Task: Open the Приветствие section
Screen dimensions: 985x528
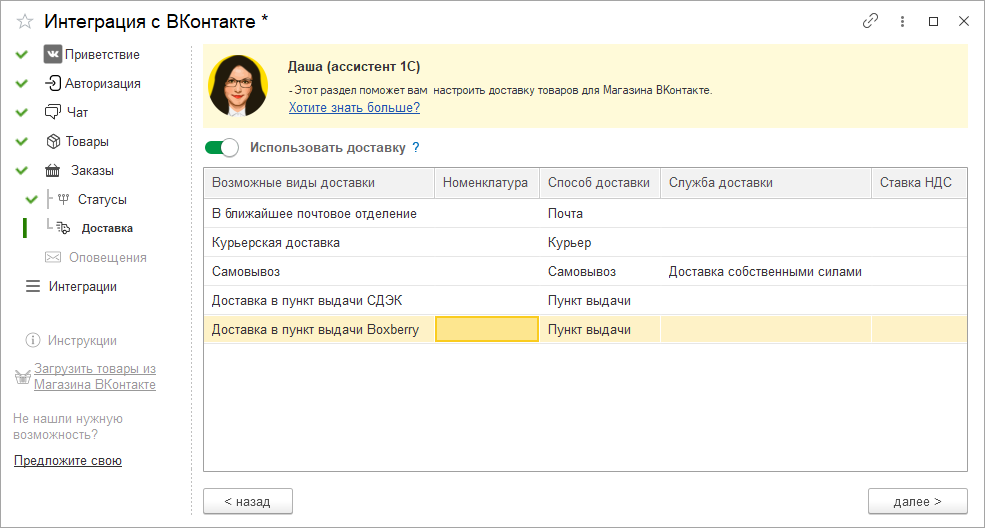Action: (102, 55)
